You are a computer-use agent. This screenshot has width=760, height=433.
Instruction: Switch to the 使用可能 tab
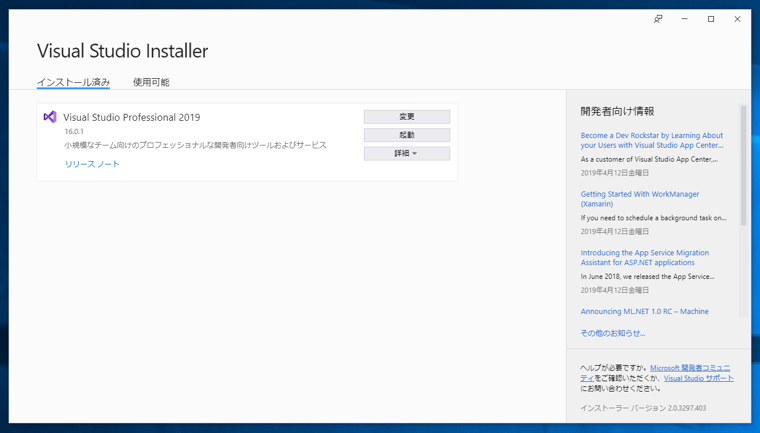[151, 82]
